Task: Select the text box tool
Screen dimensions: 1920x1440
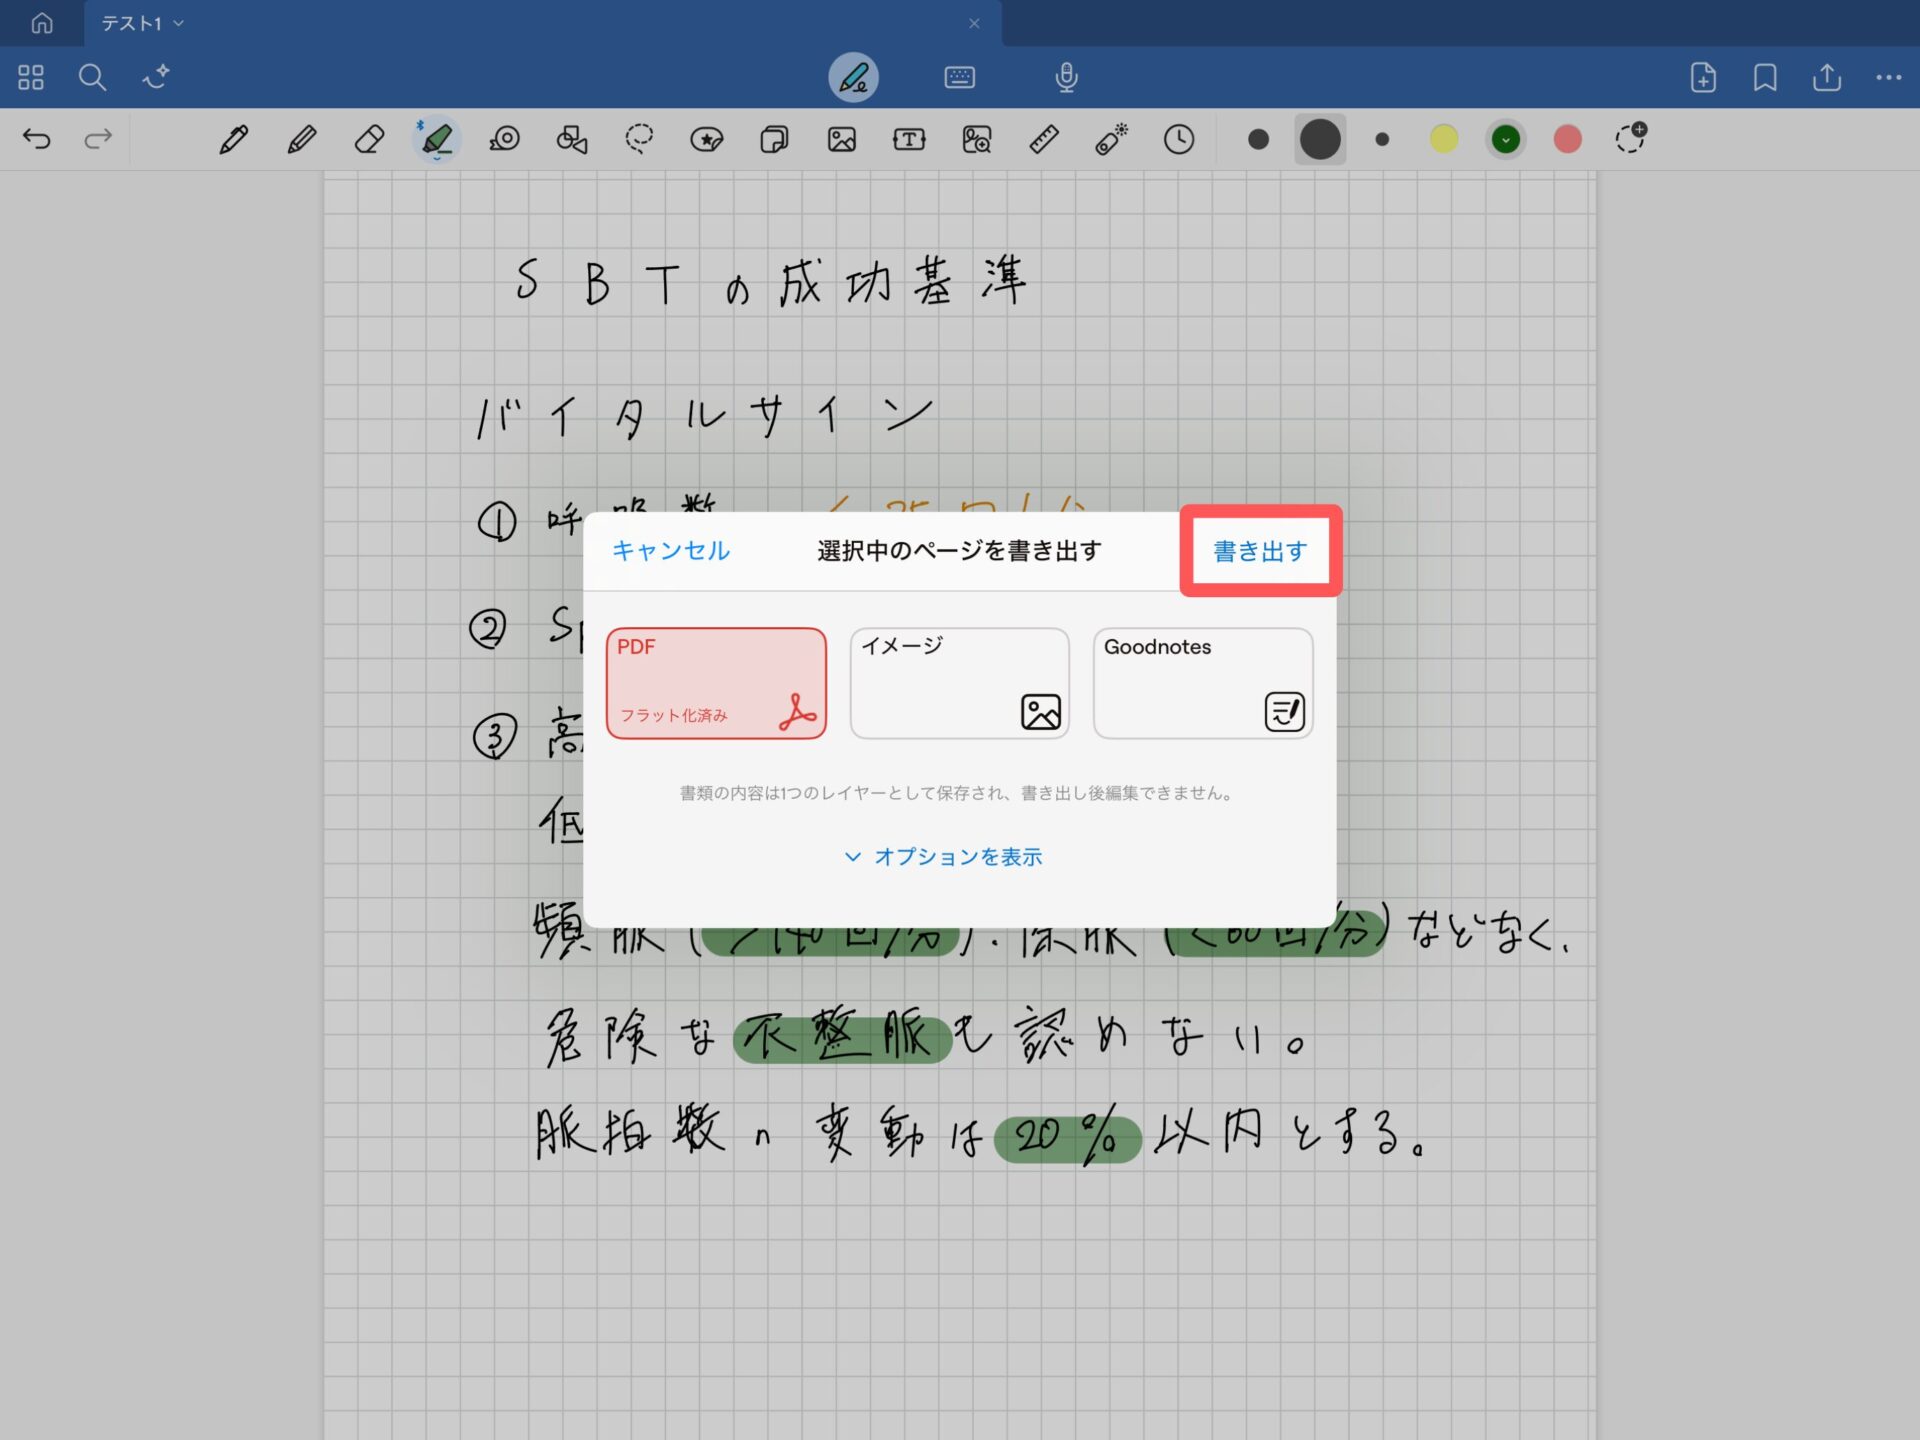Action: click(908, 139)
